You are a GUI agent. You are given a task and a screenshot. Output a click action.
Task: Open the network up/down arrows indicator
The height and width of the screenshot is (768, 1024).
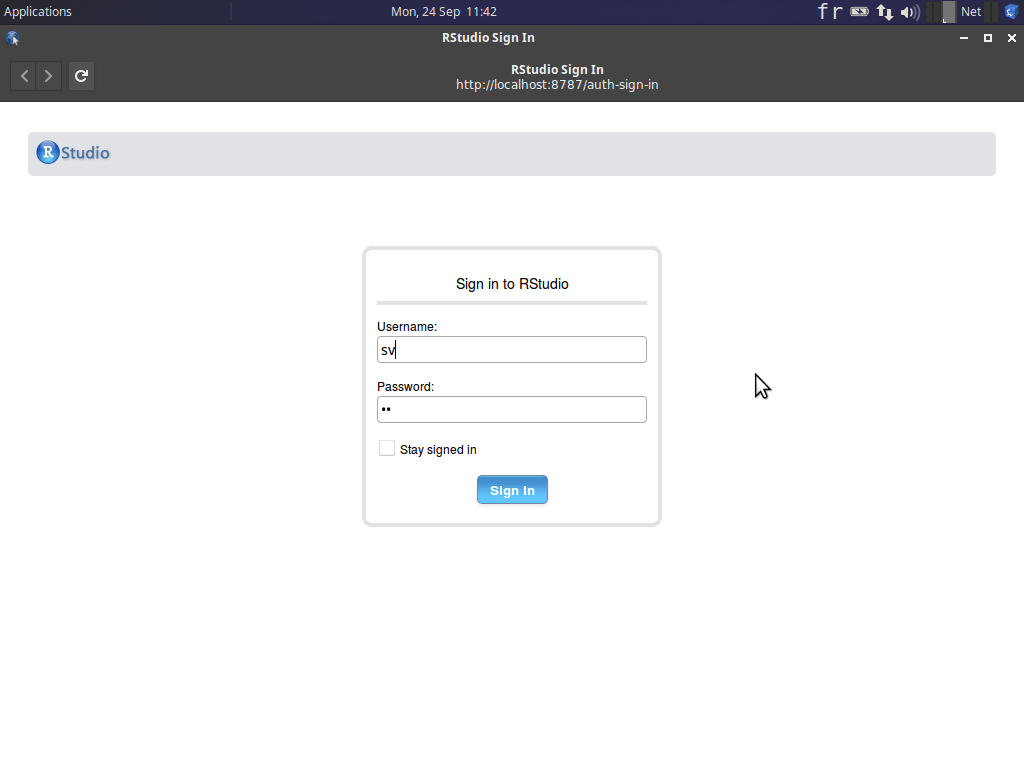[x=884, y=12]
